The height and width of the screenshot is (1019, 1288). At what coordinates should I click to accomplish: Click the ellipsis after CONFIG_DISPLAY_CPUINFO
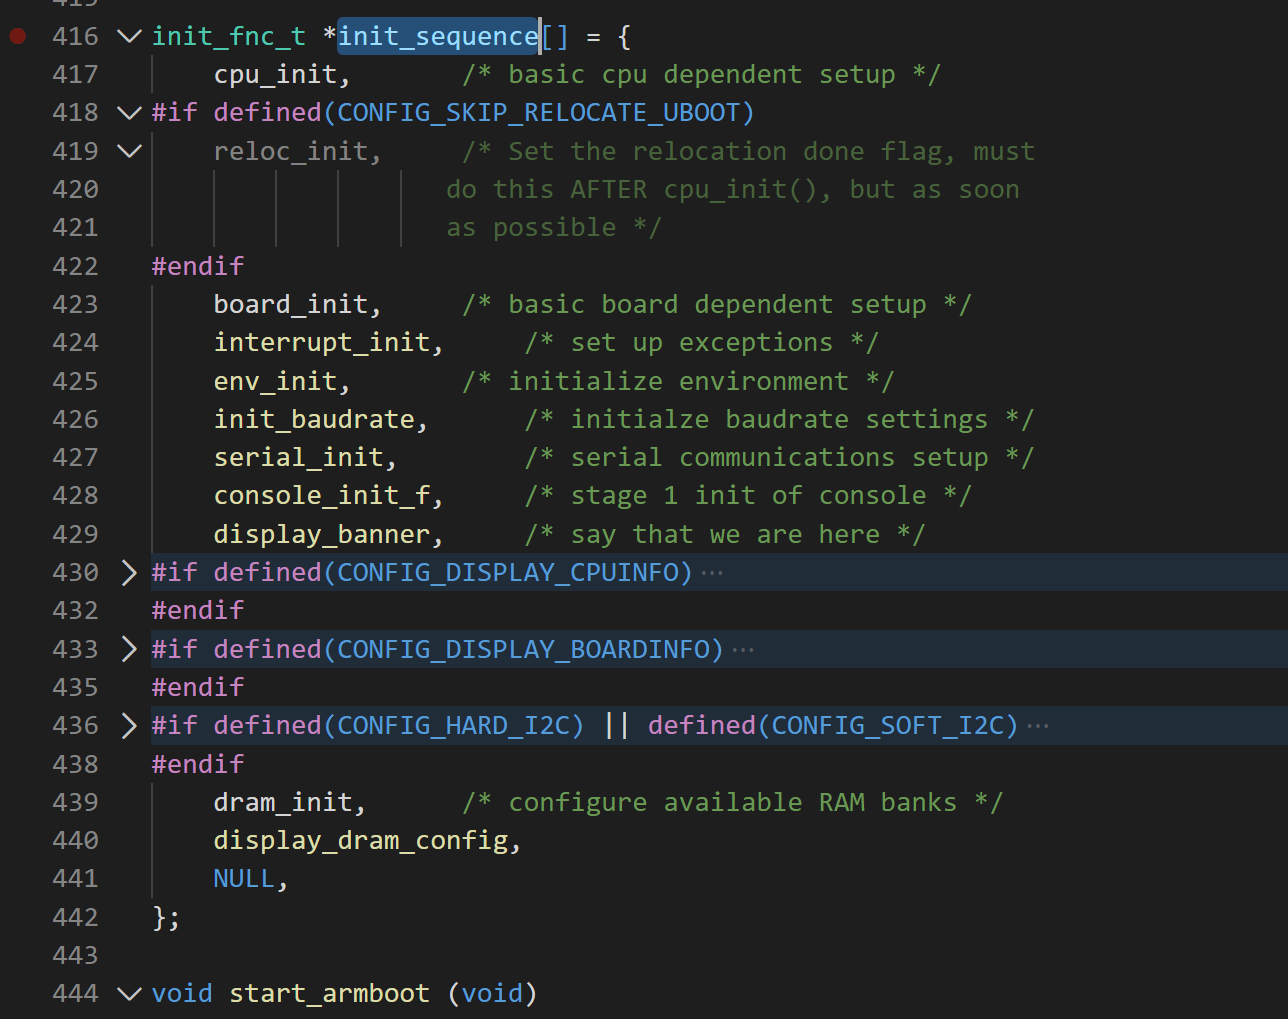(x=712, y=573)
